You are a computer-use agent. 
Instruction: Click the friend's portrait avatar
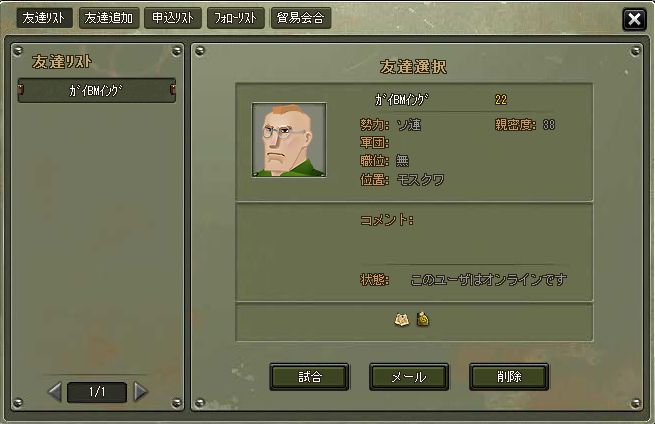click(x=289, y=140)
